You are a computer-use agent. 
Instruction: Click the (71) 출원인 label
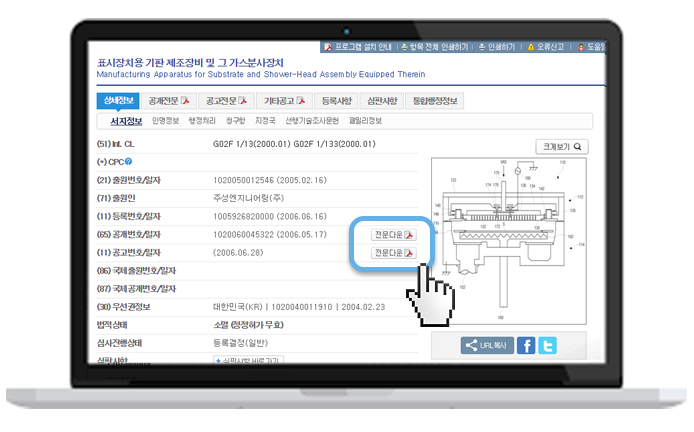pos(116,198)
